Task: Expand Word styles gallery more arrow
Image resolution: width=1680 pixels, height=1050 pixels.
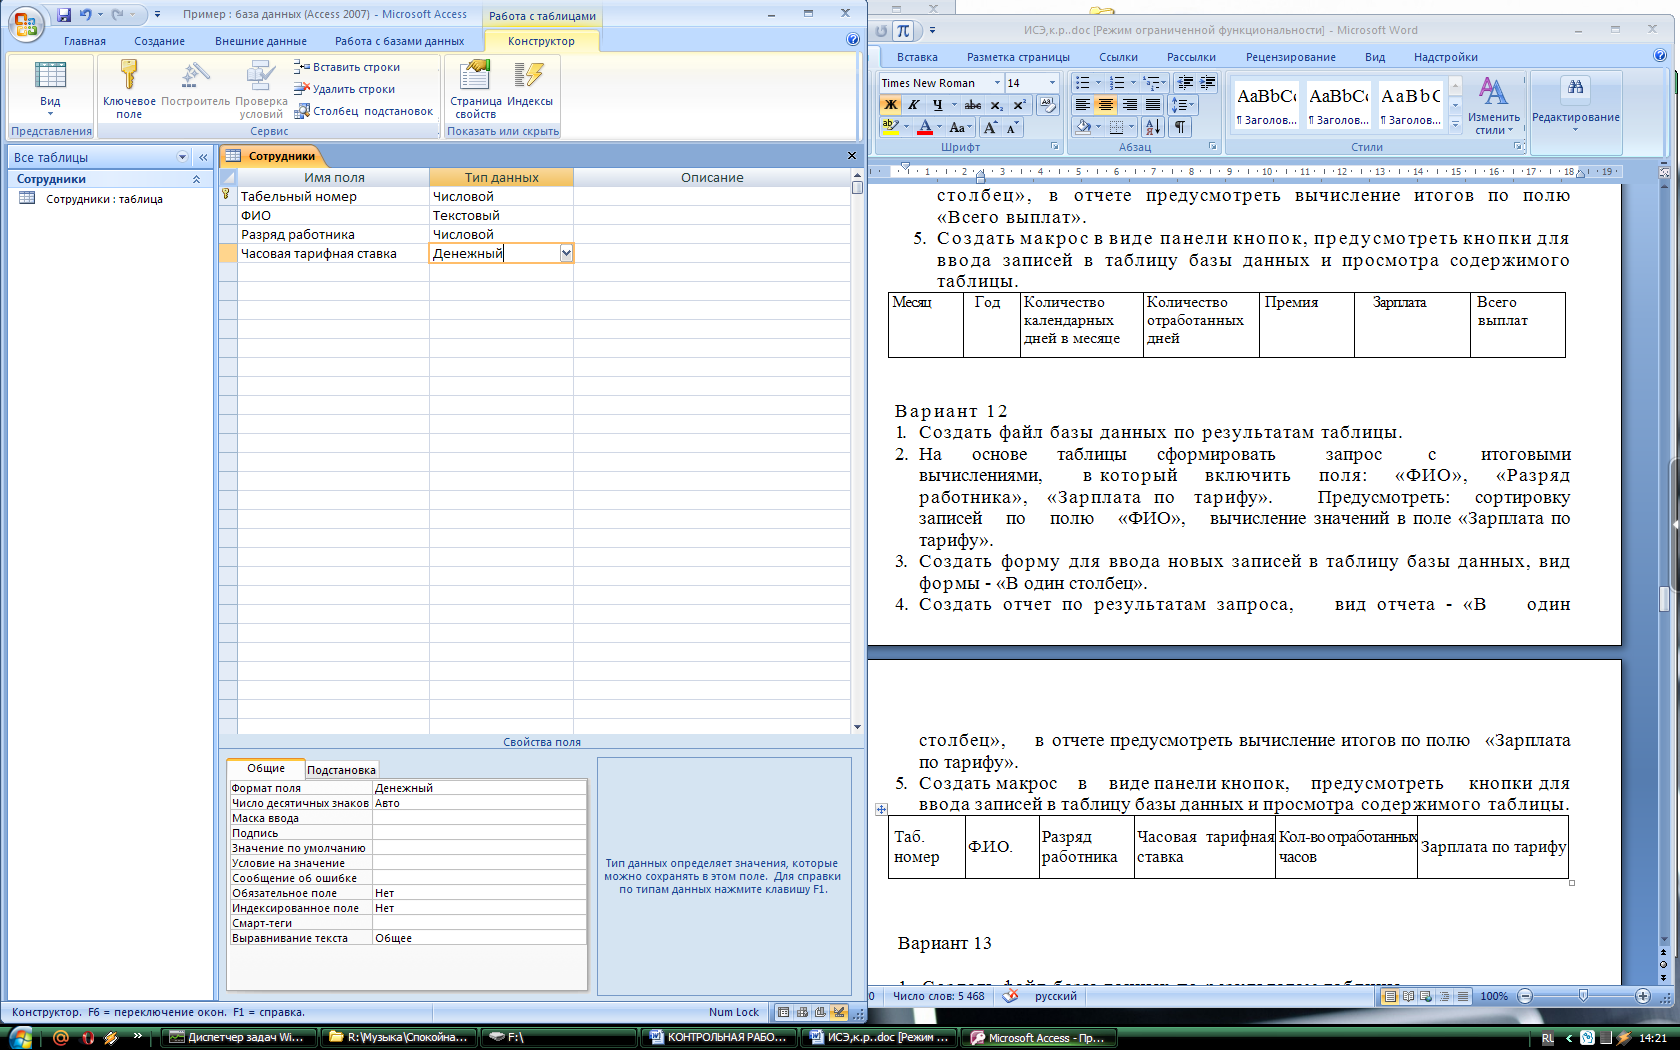Action: tap(1455, 124)
